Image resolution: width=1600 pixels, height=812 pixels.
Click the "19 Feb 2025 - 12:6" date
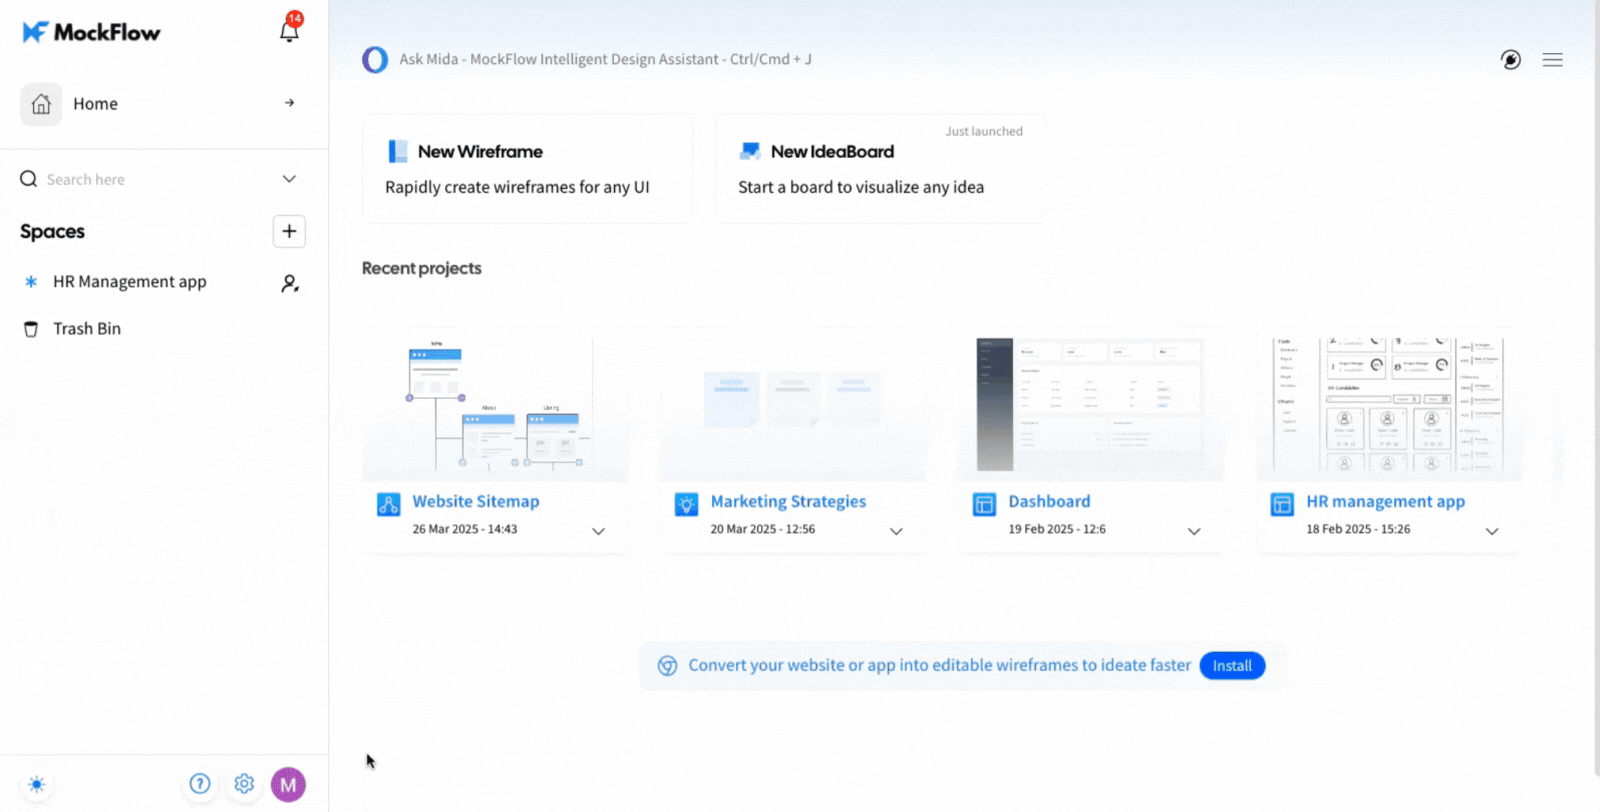(1057, 529)
